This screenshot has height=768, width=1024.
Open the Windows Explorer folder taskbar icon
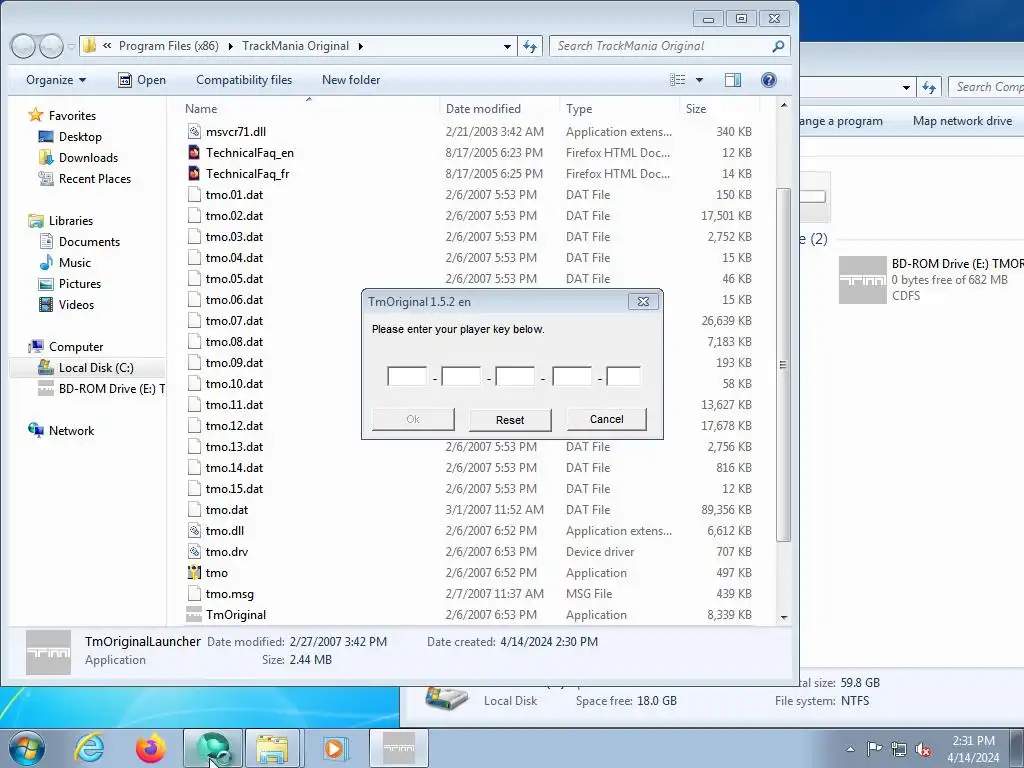click(x=272, y=748)
